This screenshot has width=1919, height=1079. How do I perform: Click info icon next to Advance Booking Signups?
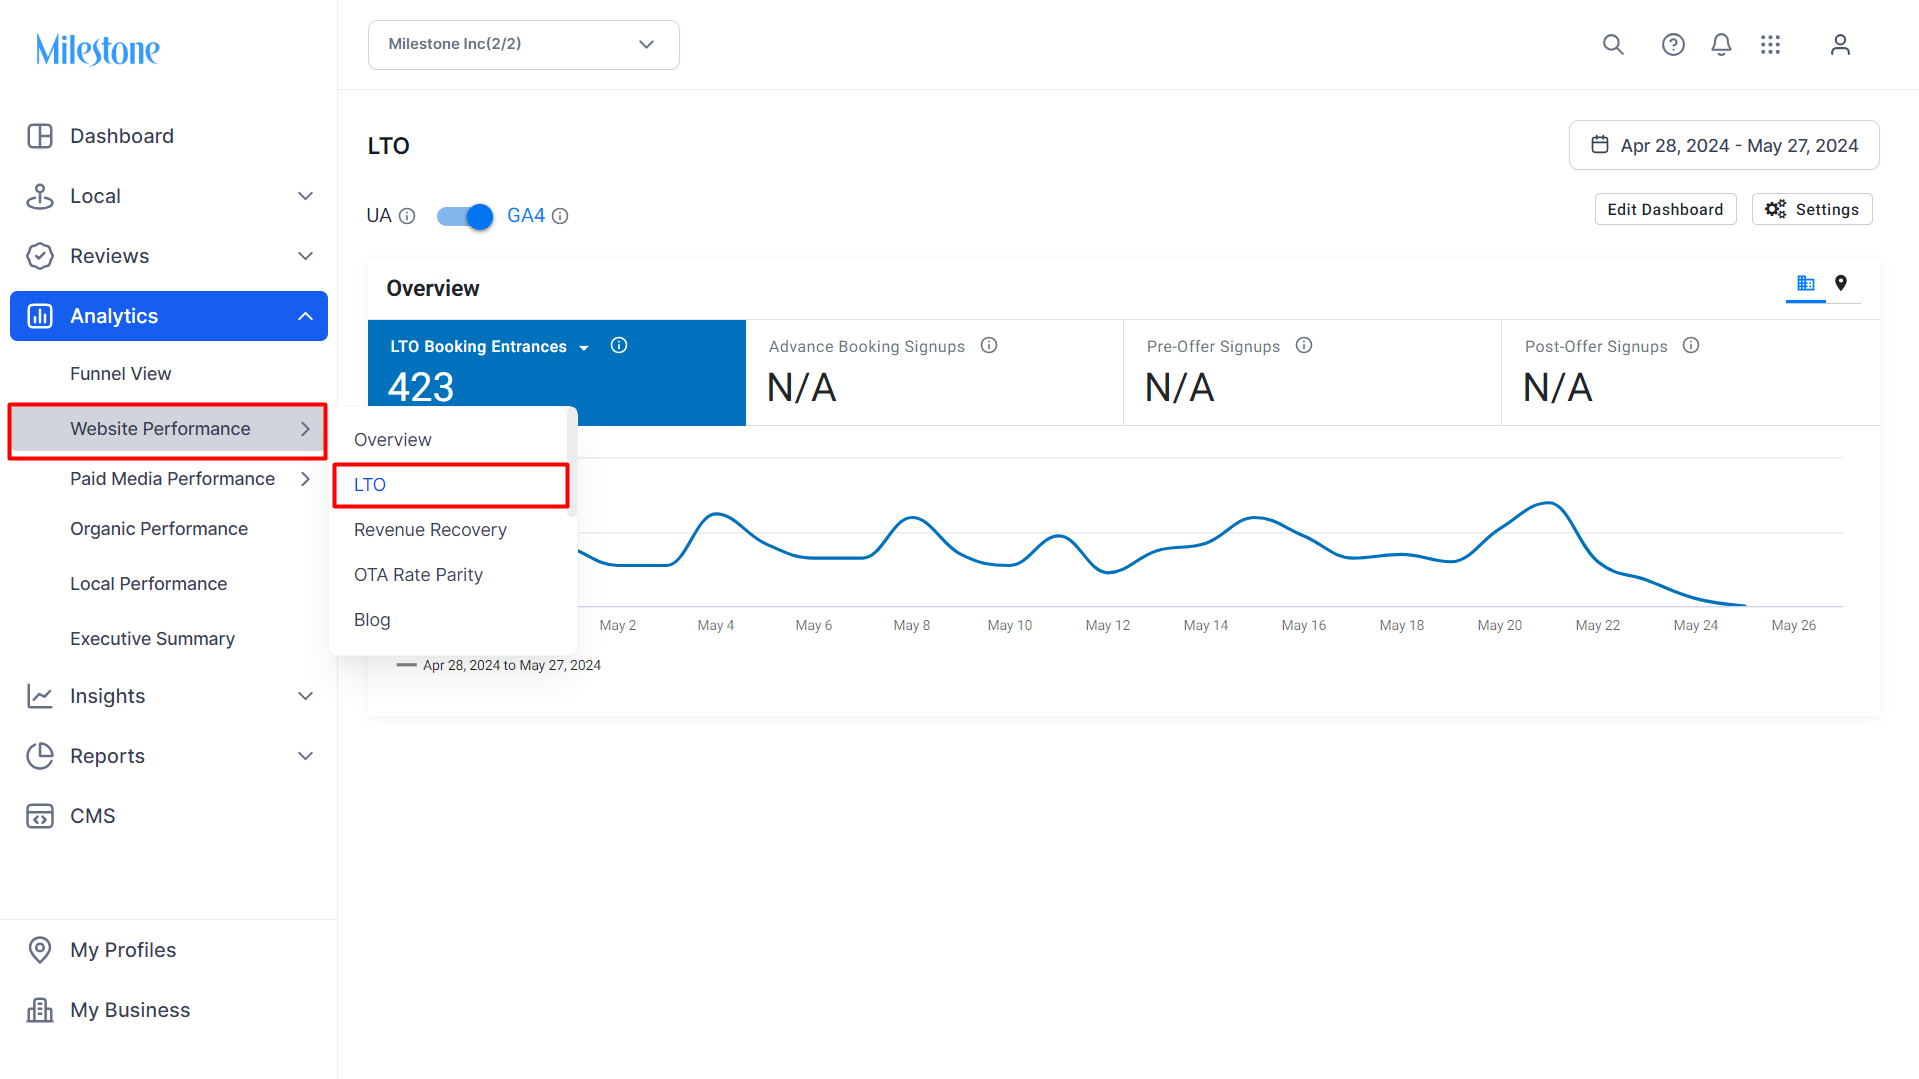(x=989, y=346)
